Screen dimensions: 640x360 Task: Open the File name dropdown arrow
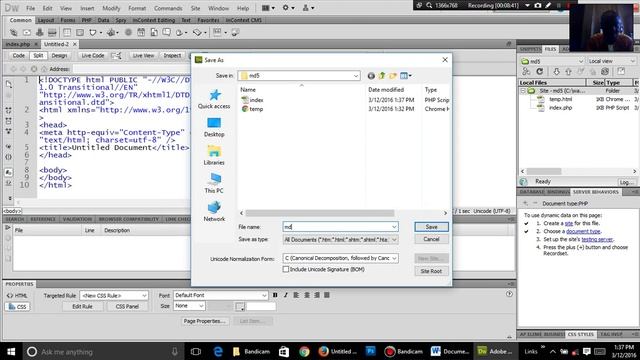tap(394, 227)
